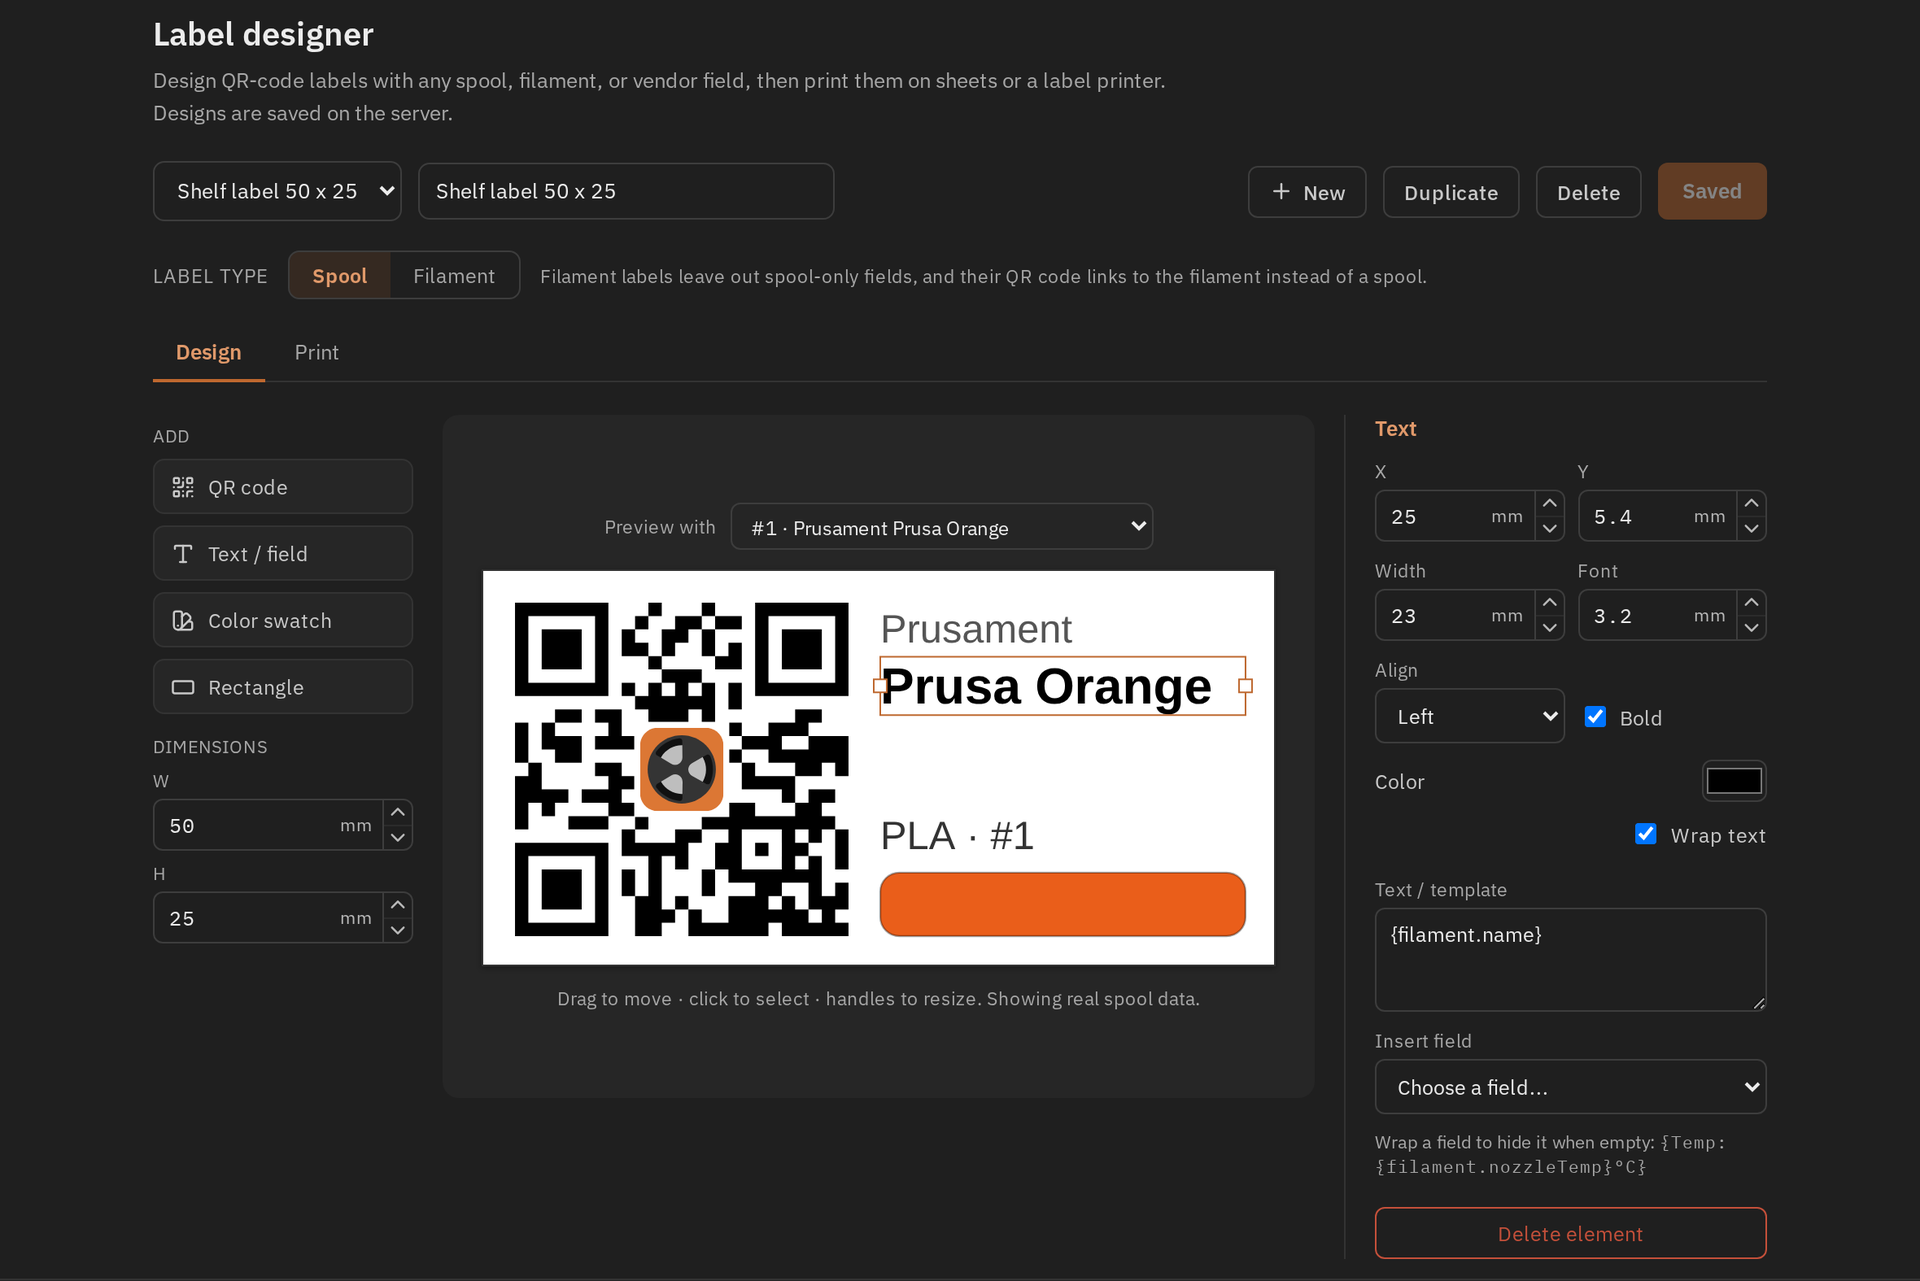Uncheck the Bold checkbox
The width and height of the screenshot is (1920, 1281).
1596,717
